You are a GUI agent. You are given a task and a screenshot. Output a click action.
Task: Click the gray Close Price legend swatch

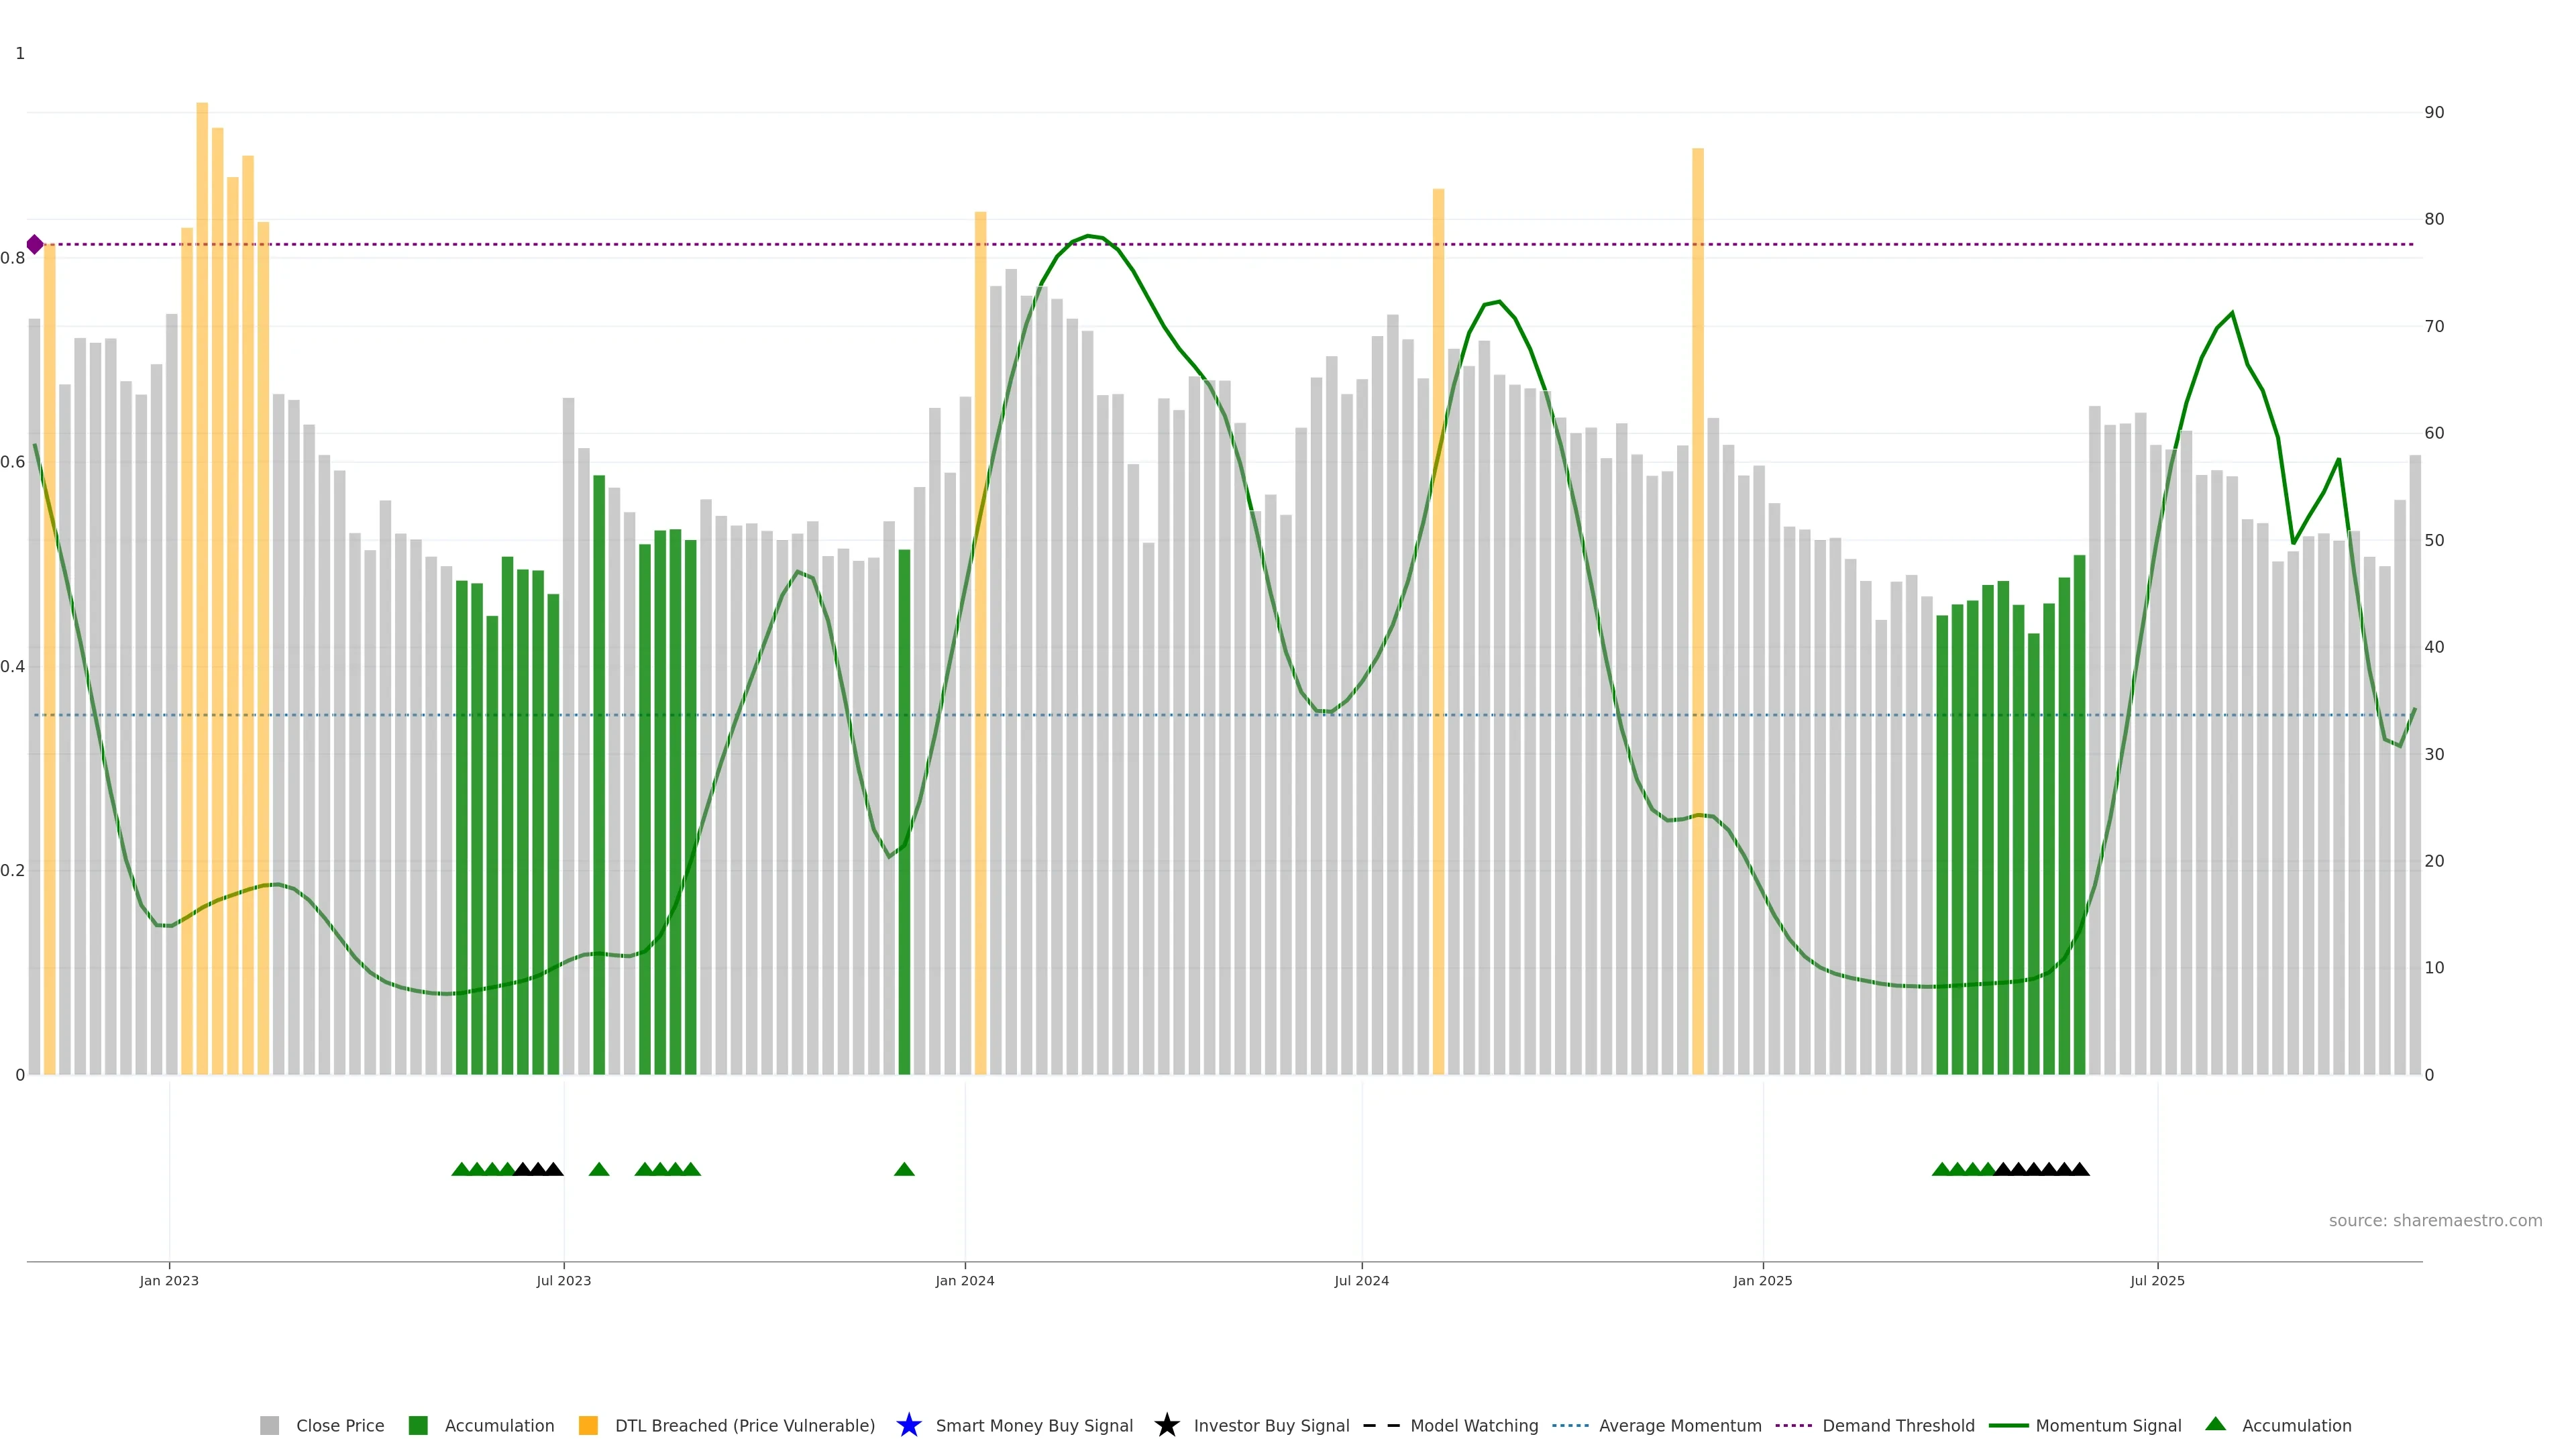pos(269,1425)
